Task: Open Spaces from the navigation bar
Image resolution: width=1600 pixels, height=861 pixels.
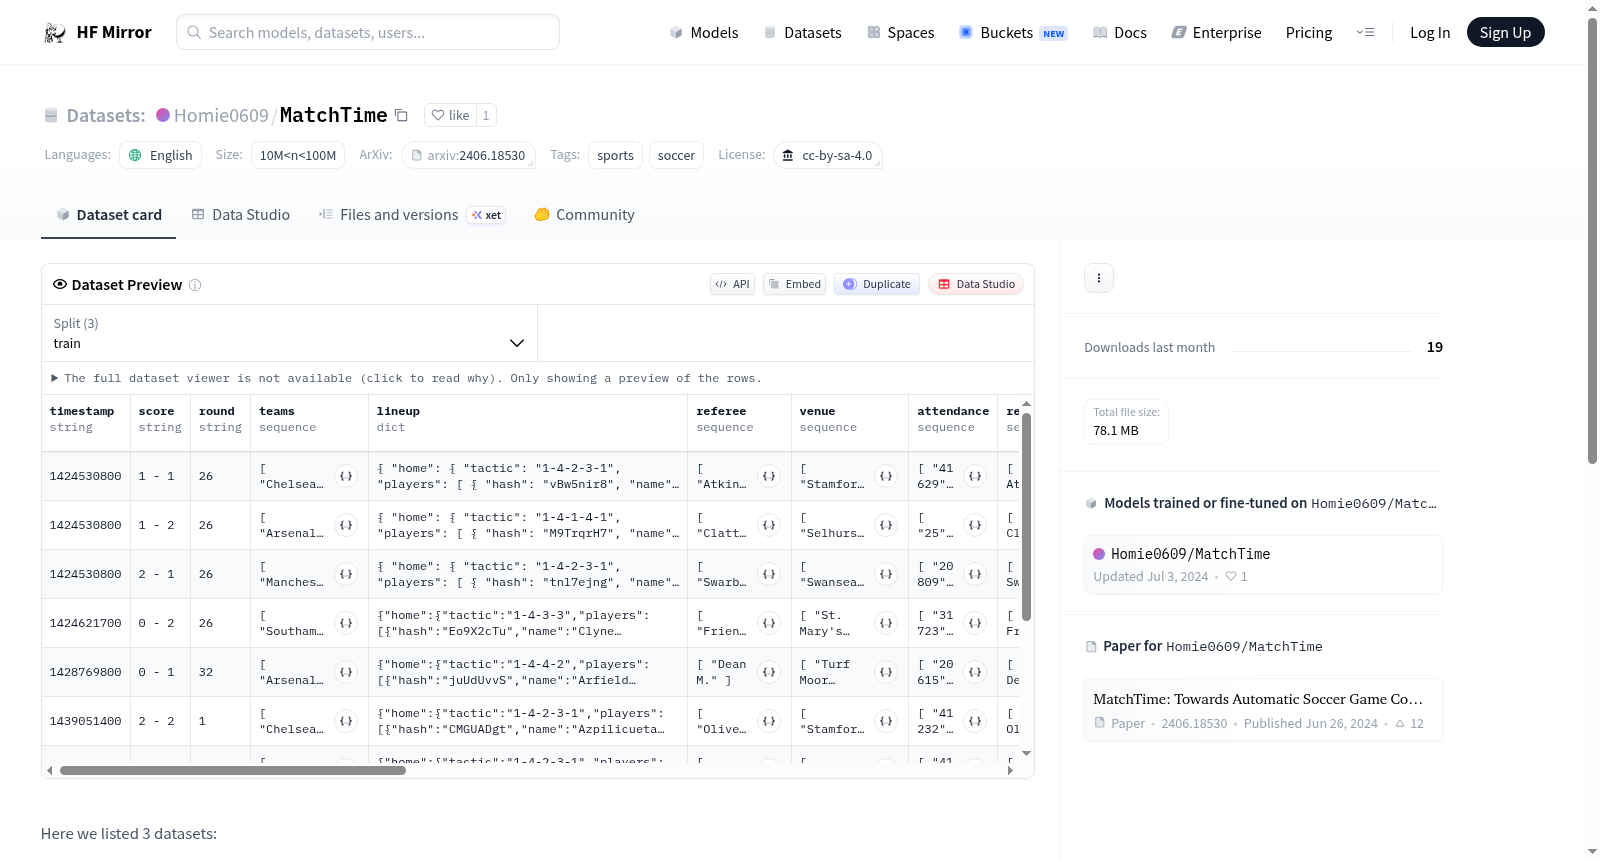Action: tap(900, 33)
